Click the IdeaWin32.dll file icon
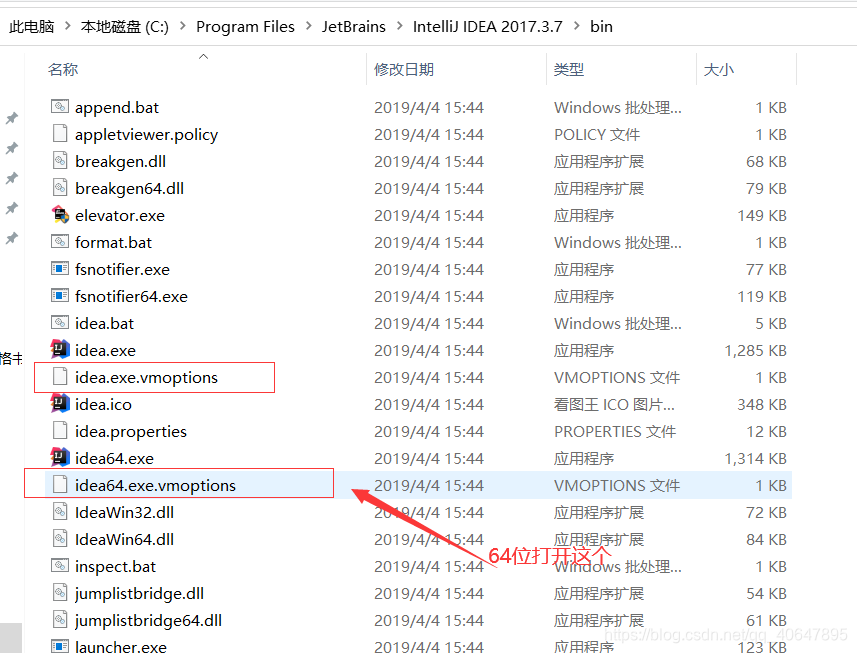857x653 pixels. click(60, 512)
